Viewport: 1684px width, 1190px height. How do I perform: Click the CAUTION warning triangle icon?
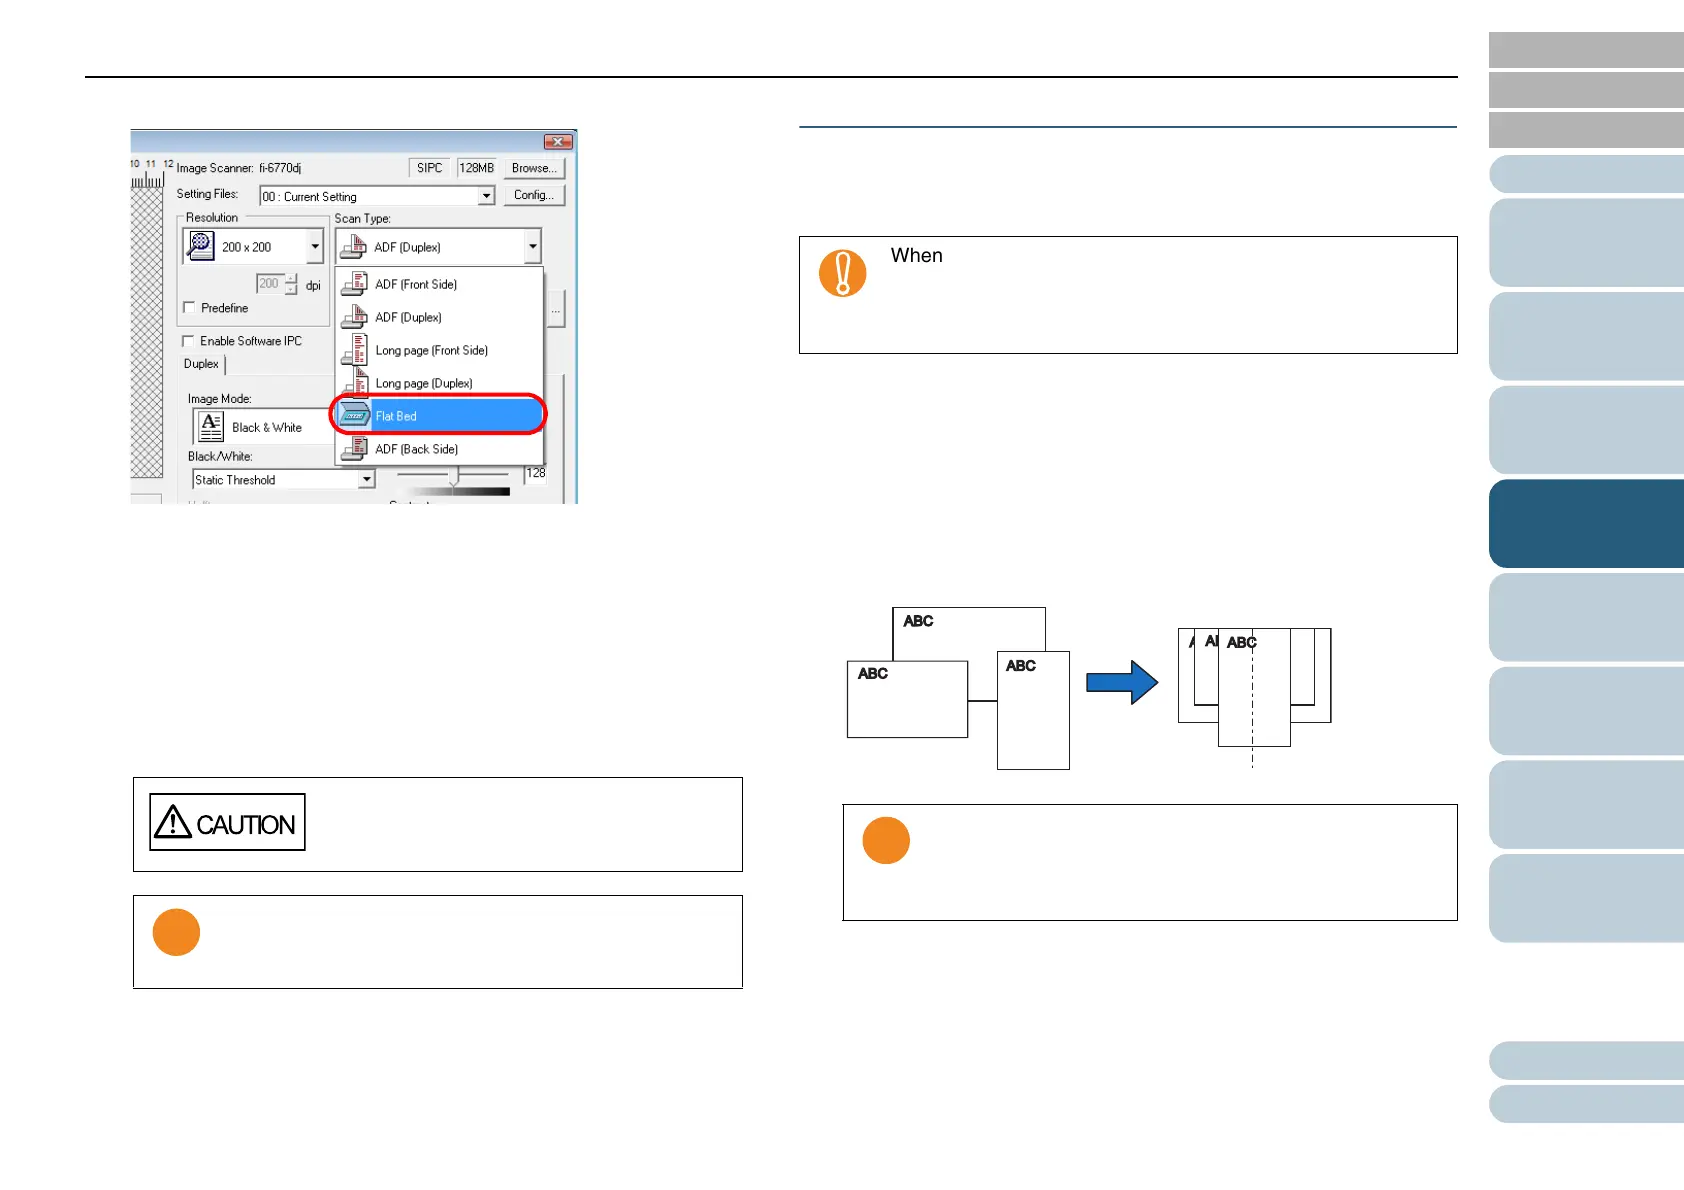173,822
